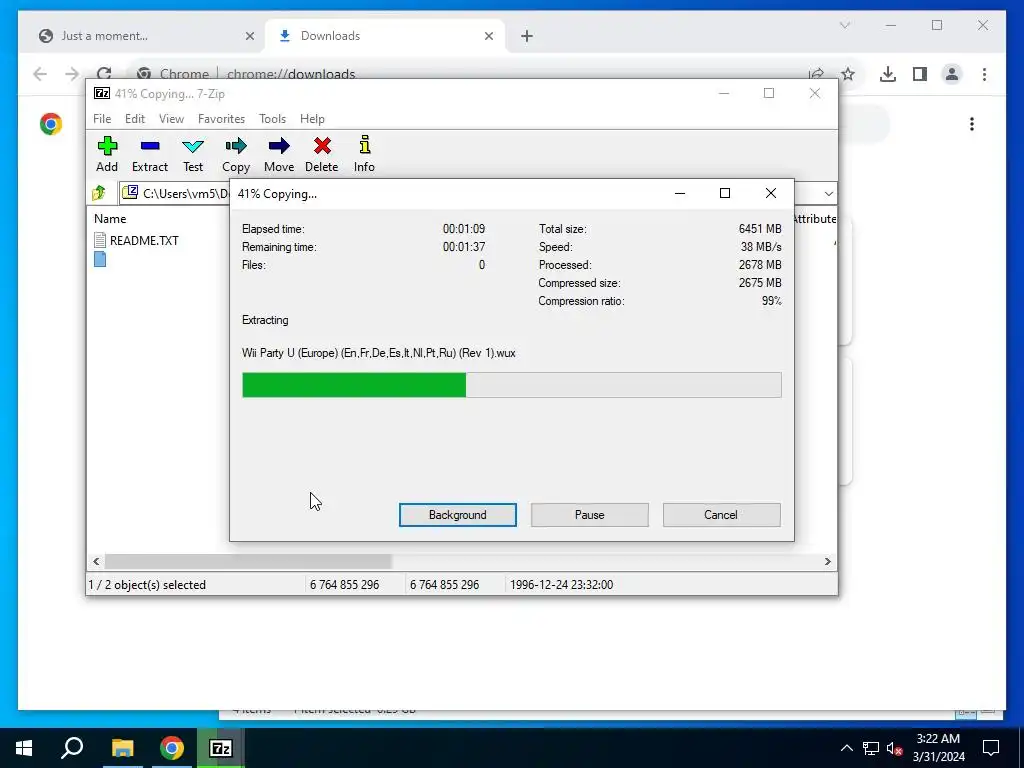Cancel the copying operation
Screen dimensions: 1024x768
click(x=721, y=515)
